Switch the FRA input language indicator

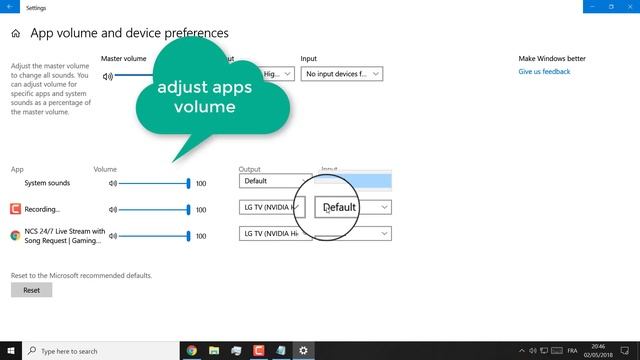[572, 351]
